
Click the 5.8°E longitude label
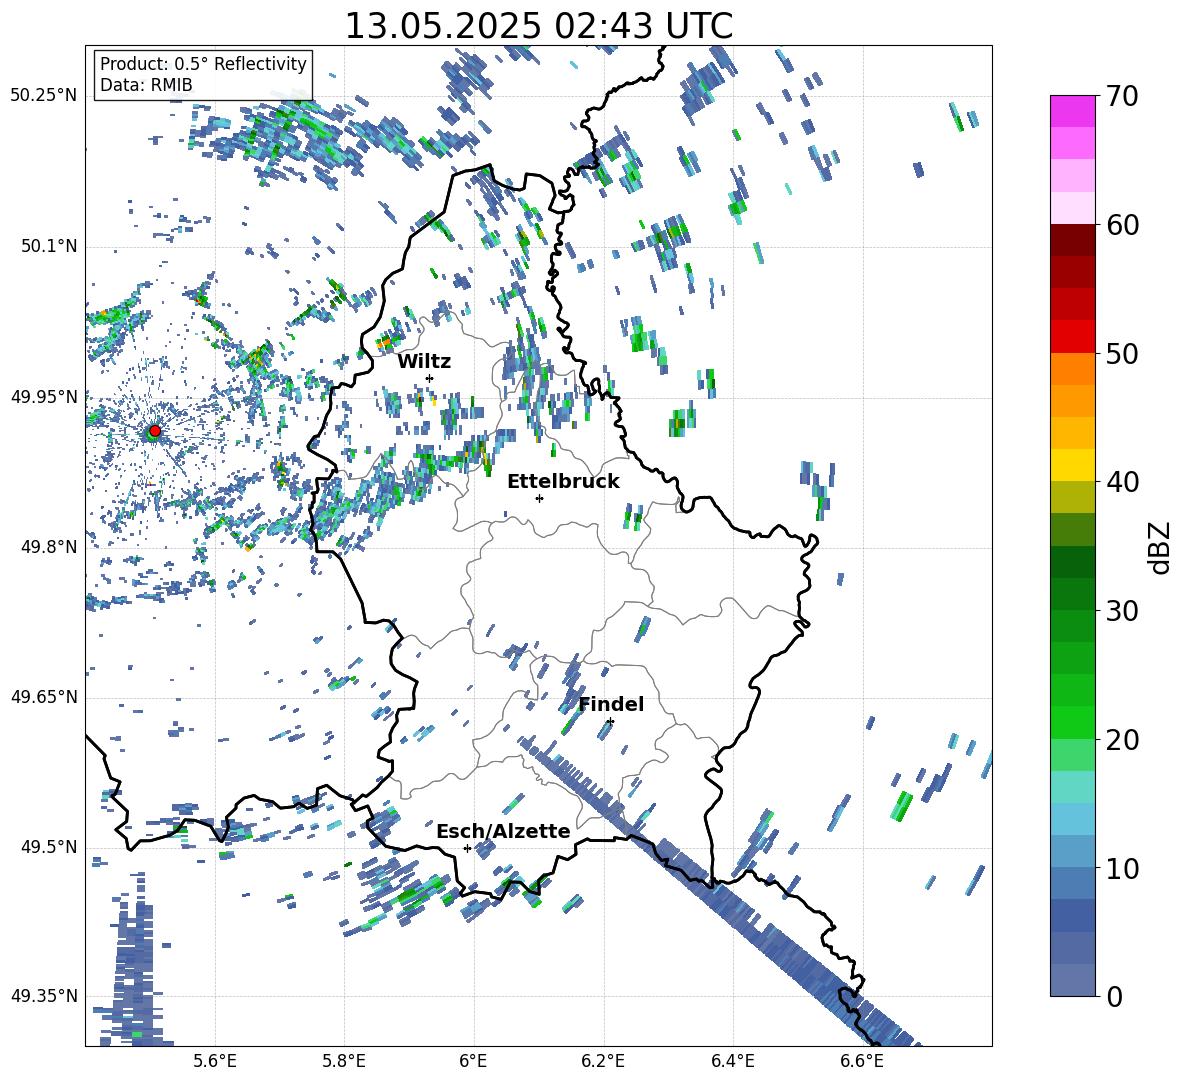click(x=344, y=1061)
